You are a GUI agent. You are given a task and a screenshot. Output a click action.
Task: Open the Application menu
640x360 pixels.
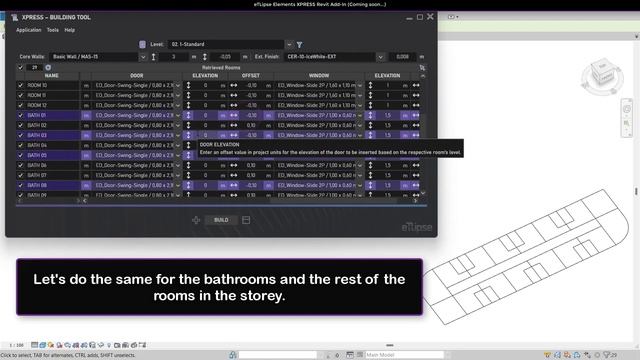(29, 30)
